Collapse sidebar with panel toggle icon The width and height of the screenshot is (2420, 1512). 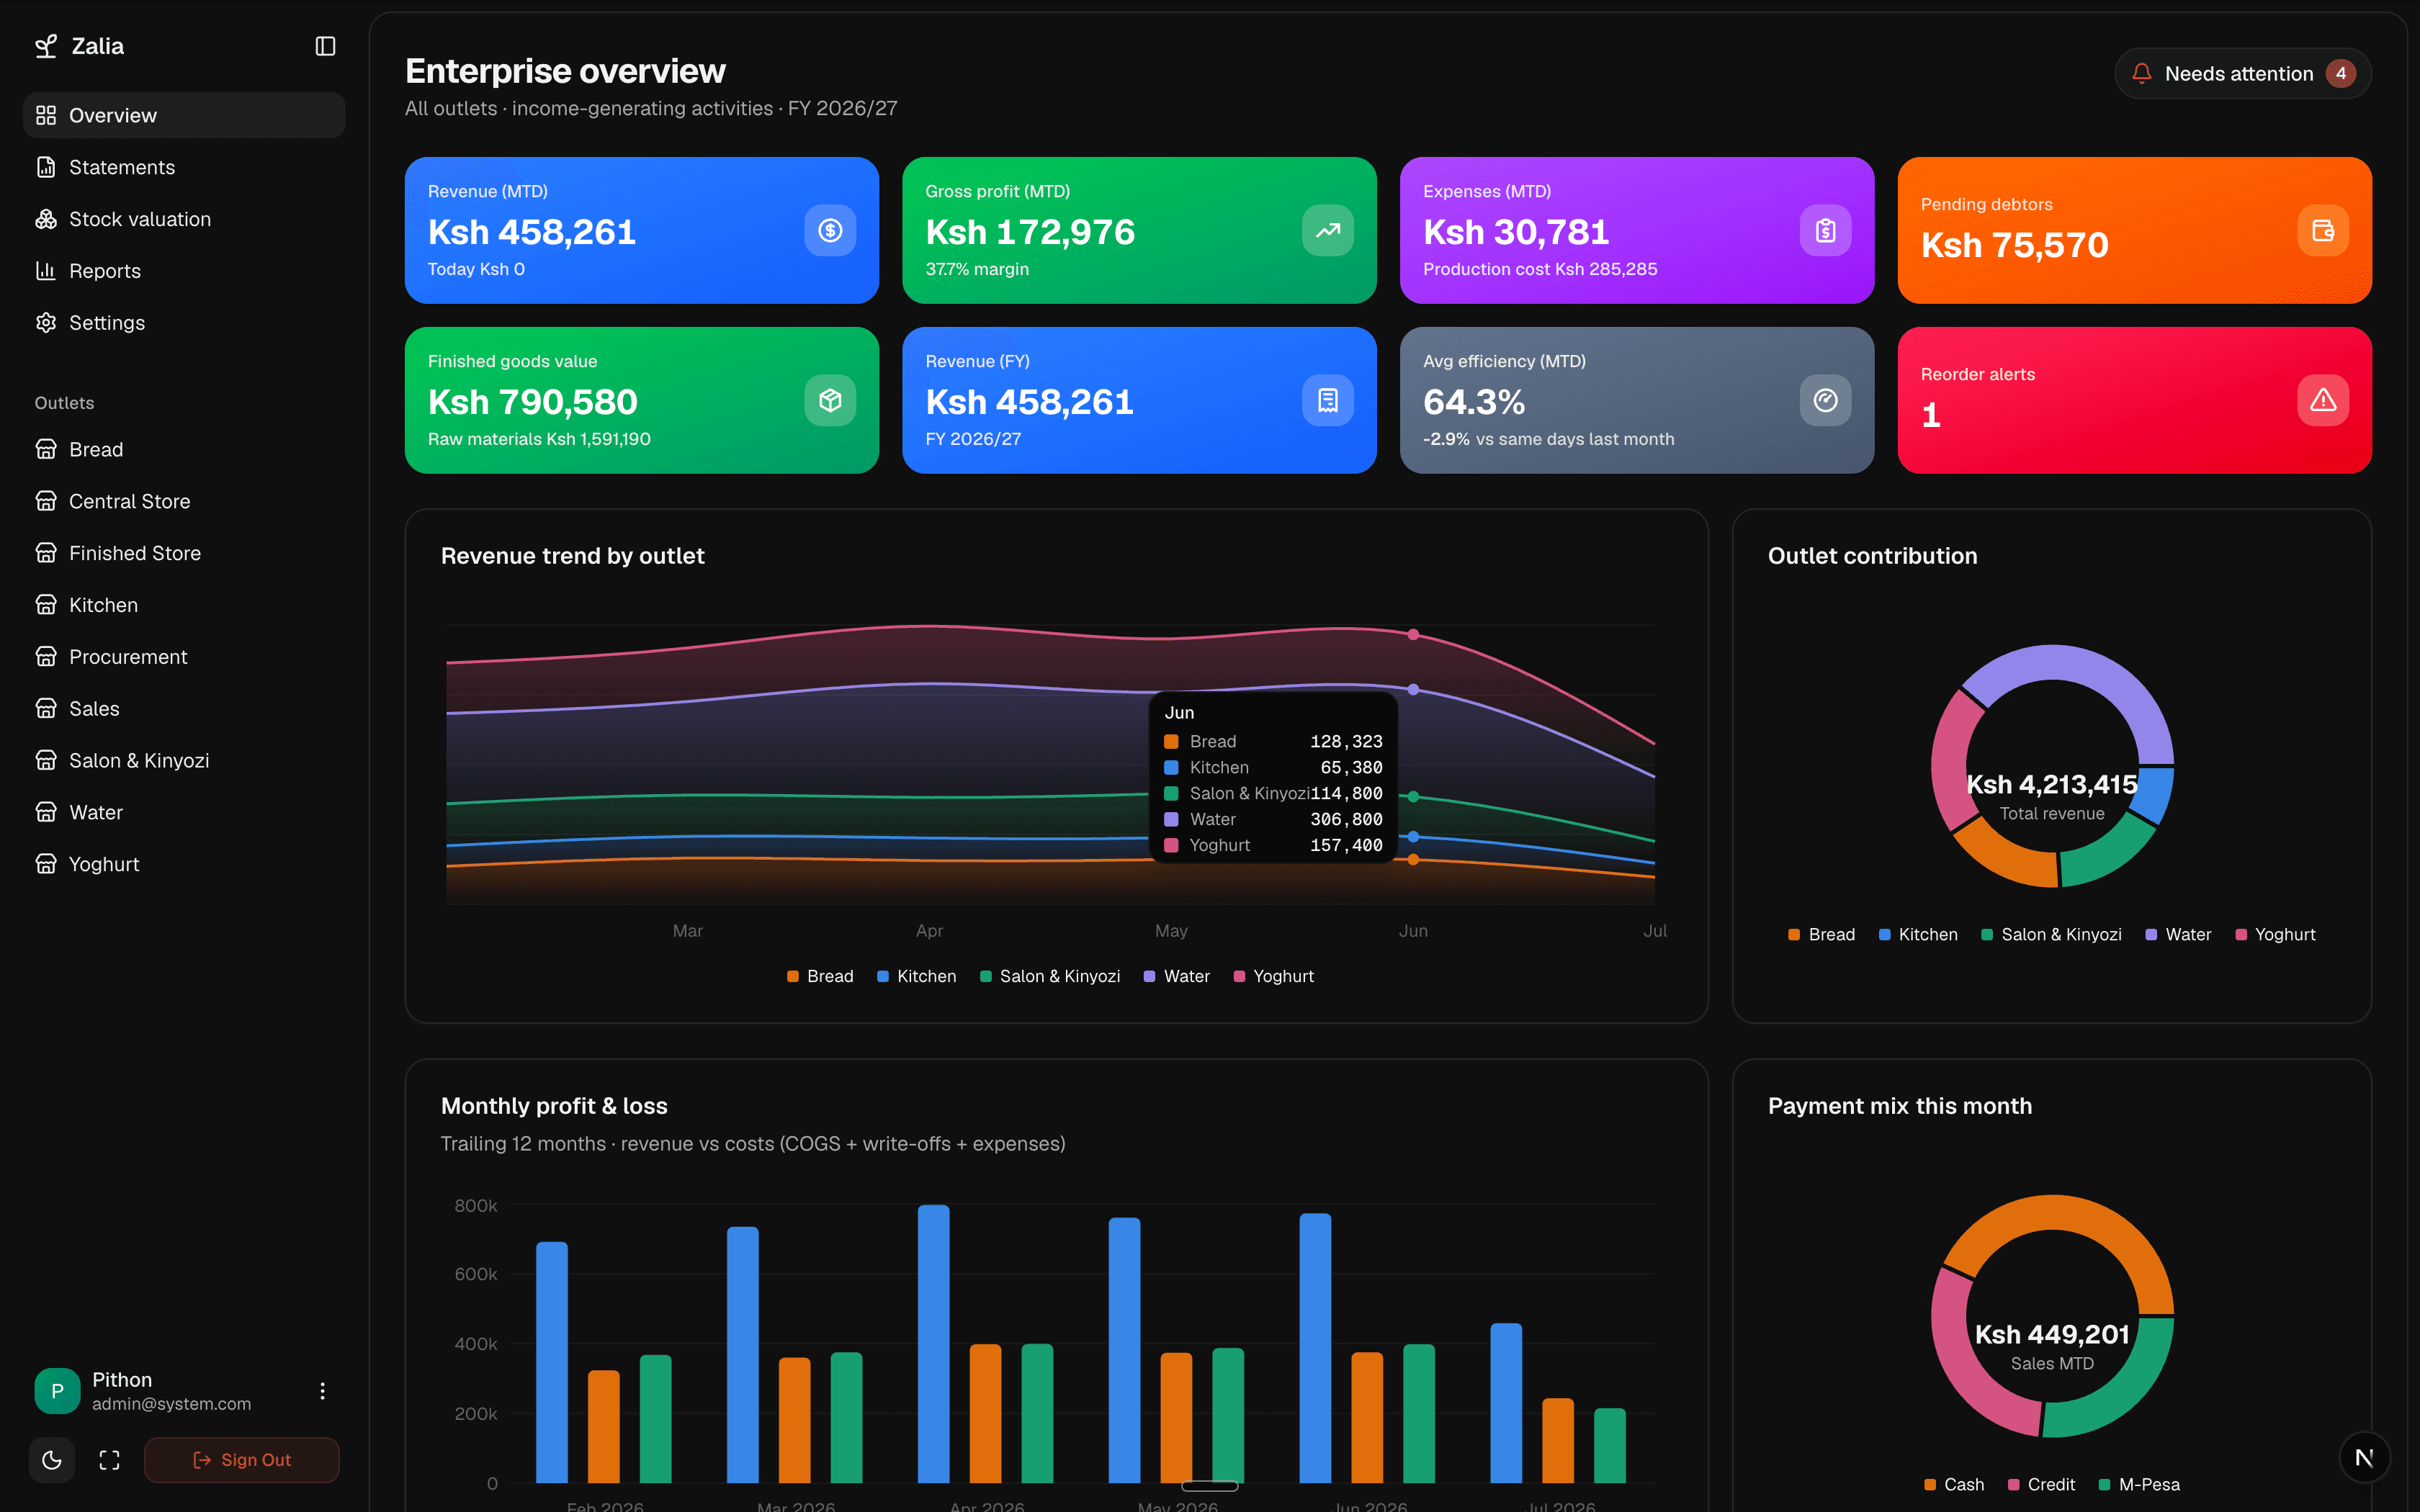325,46
